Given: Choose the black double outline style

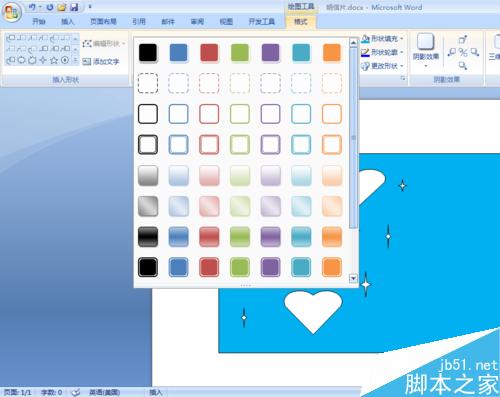Looking at the screenshot, I should click(x=148, y=145).
